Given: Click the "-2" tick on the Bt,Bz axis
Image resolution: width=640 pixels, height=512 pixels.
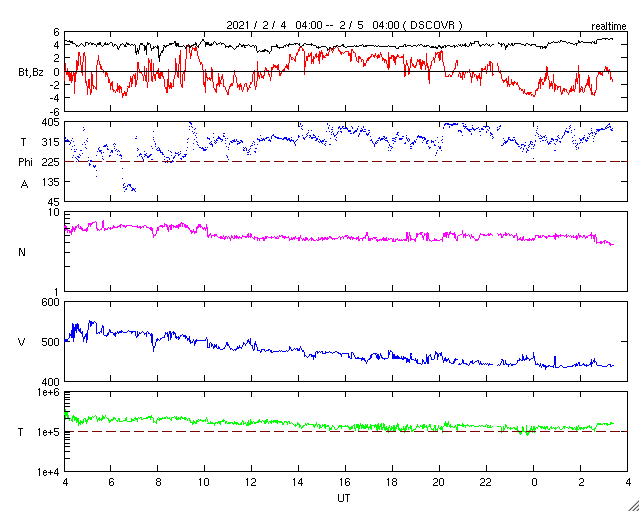Looking at the screenshot, I should 55,85.
